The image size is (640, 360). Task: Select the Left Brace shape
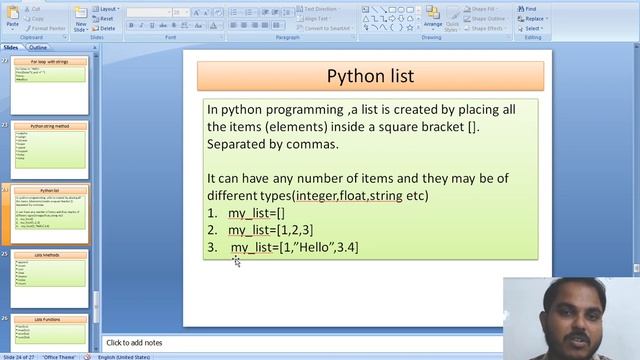point(392,28)
